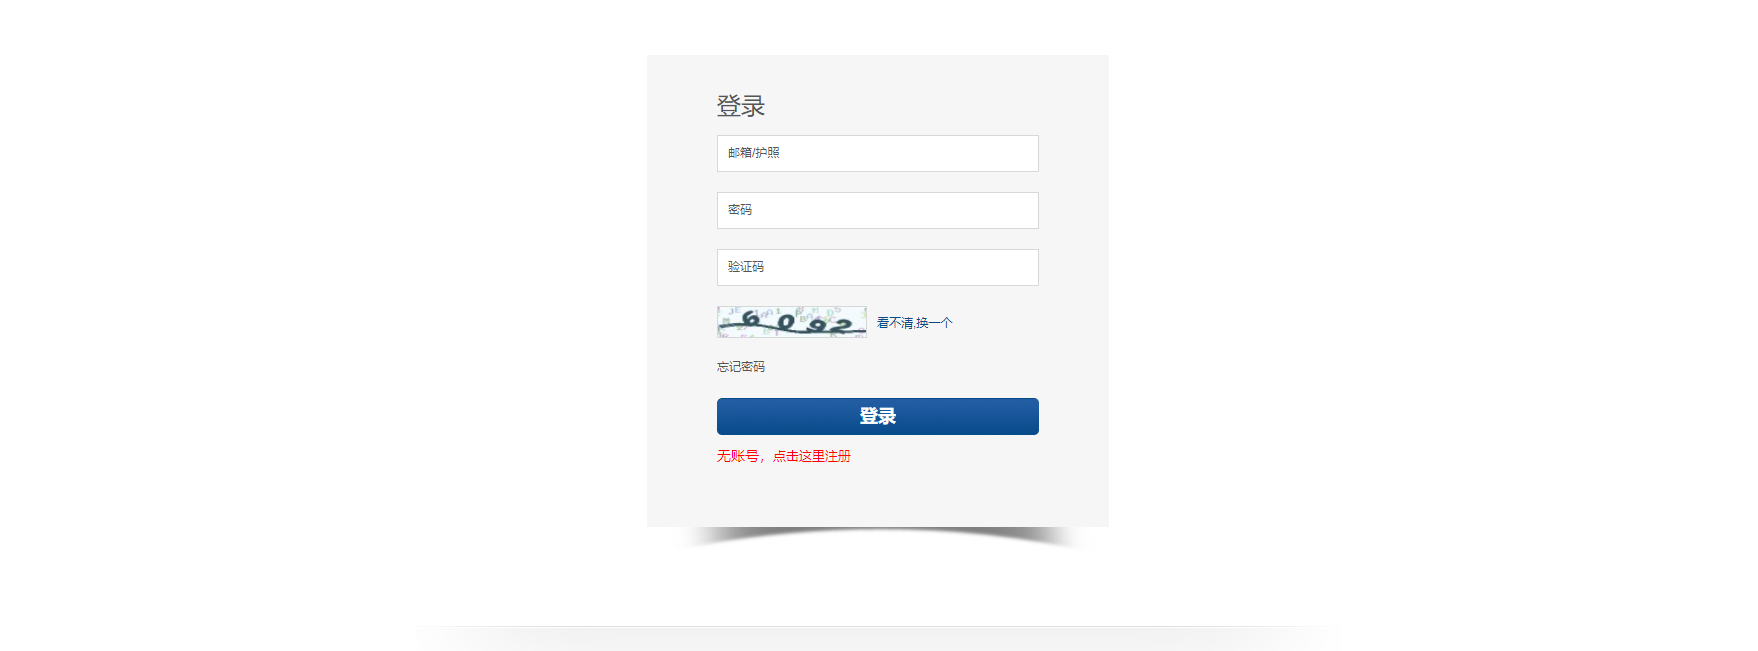Select the 验证码 captcha input box

coord(877,267)
